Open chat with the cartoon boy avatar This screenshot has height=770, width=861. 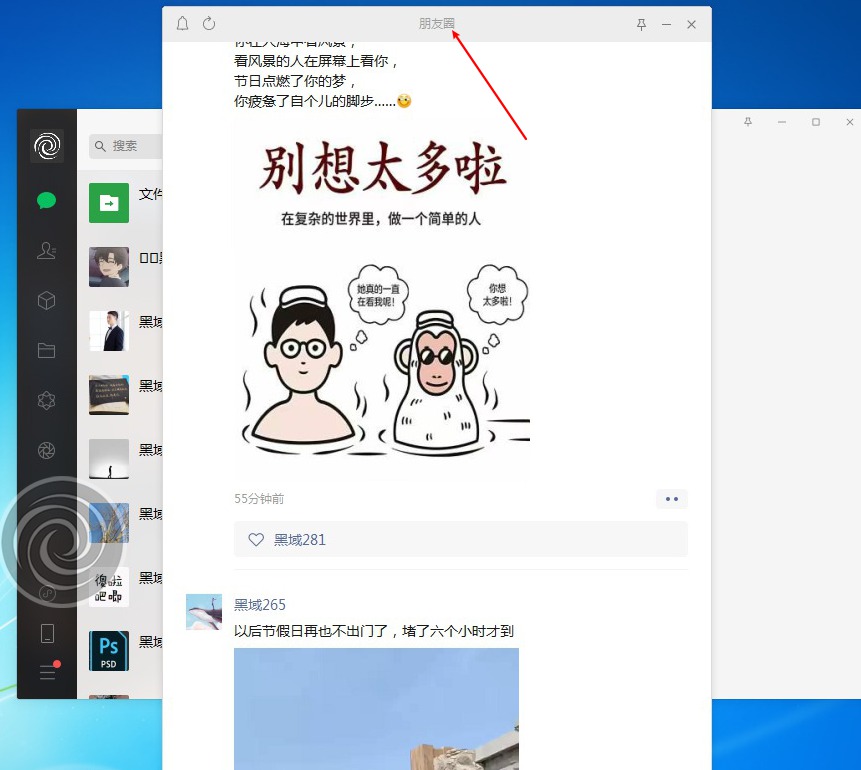coord(109,267)
